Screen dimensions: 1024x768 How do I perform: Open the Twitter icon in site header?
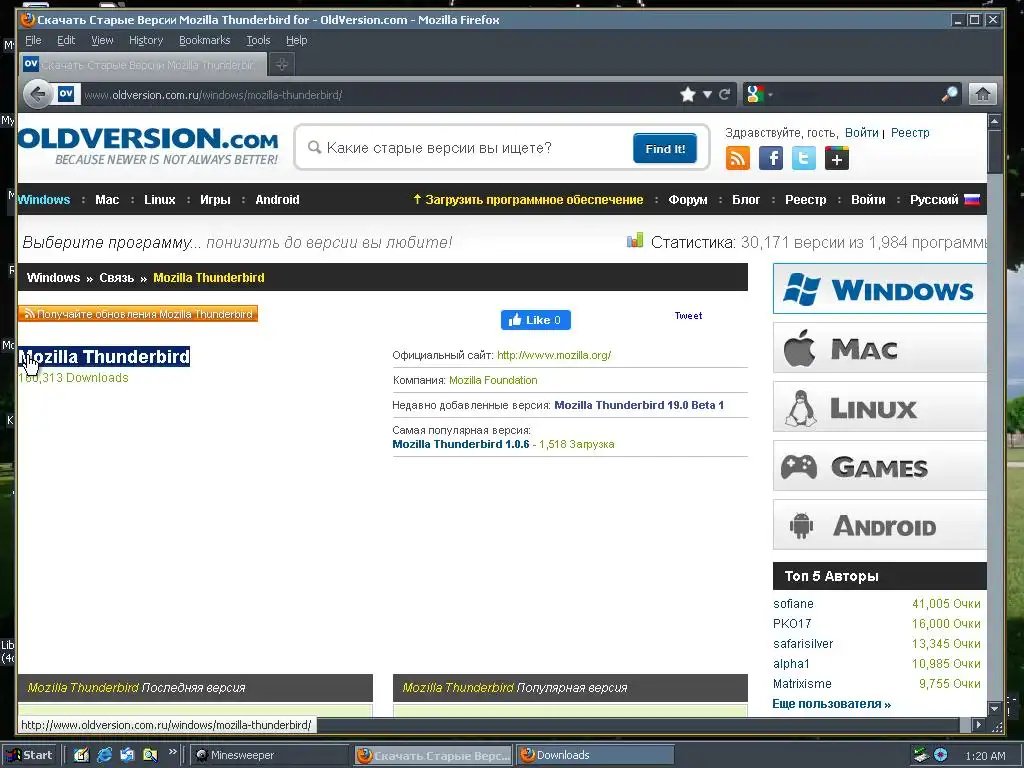(803, 158)
